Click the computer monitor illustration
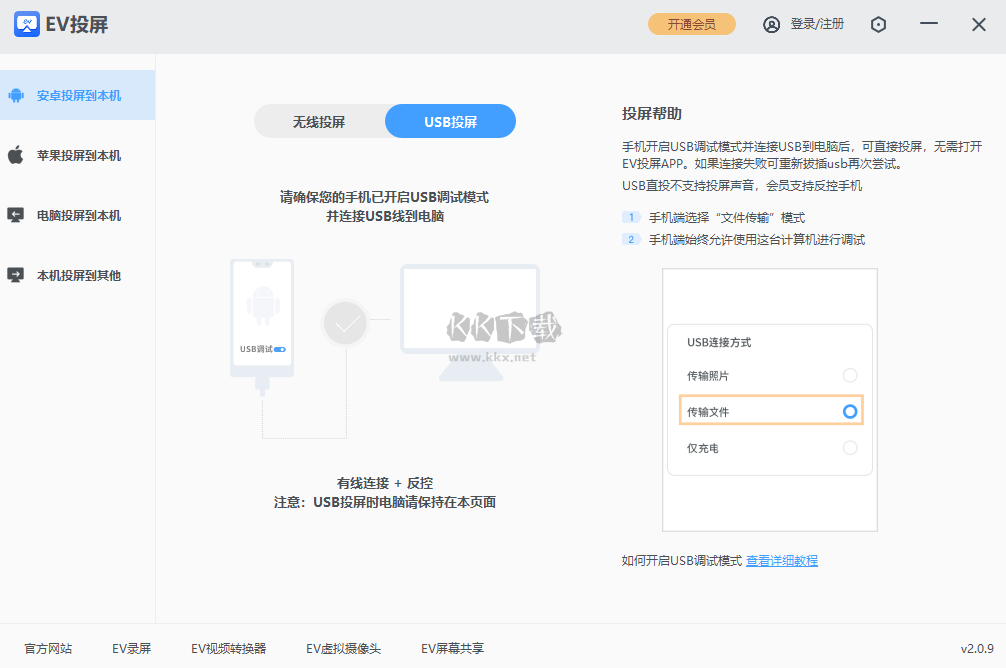The height and width of the screenshot is (668, 1006). pos(470,323)
